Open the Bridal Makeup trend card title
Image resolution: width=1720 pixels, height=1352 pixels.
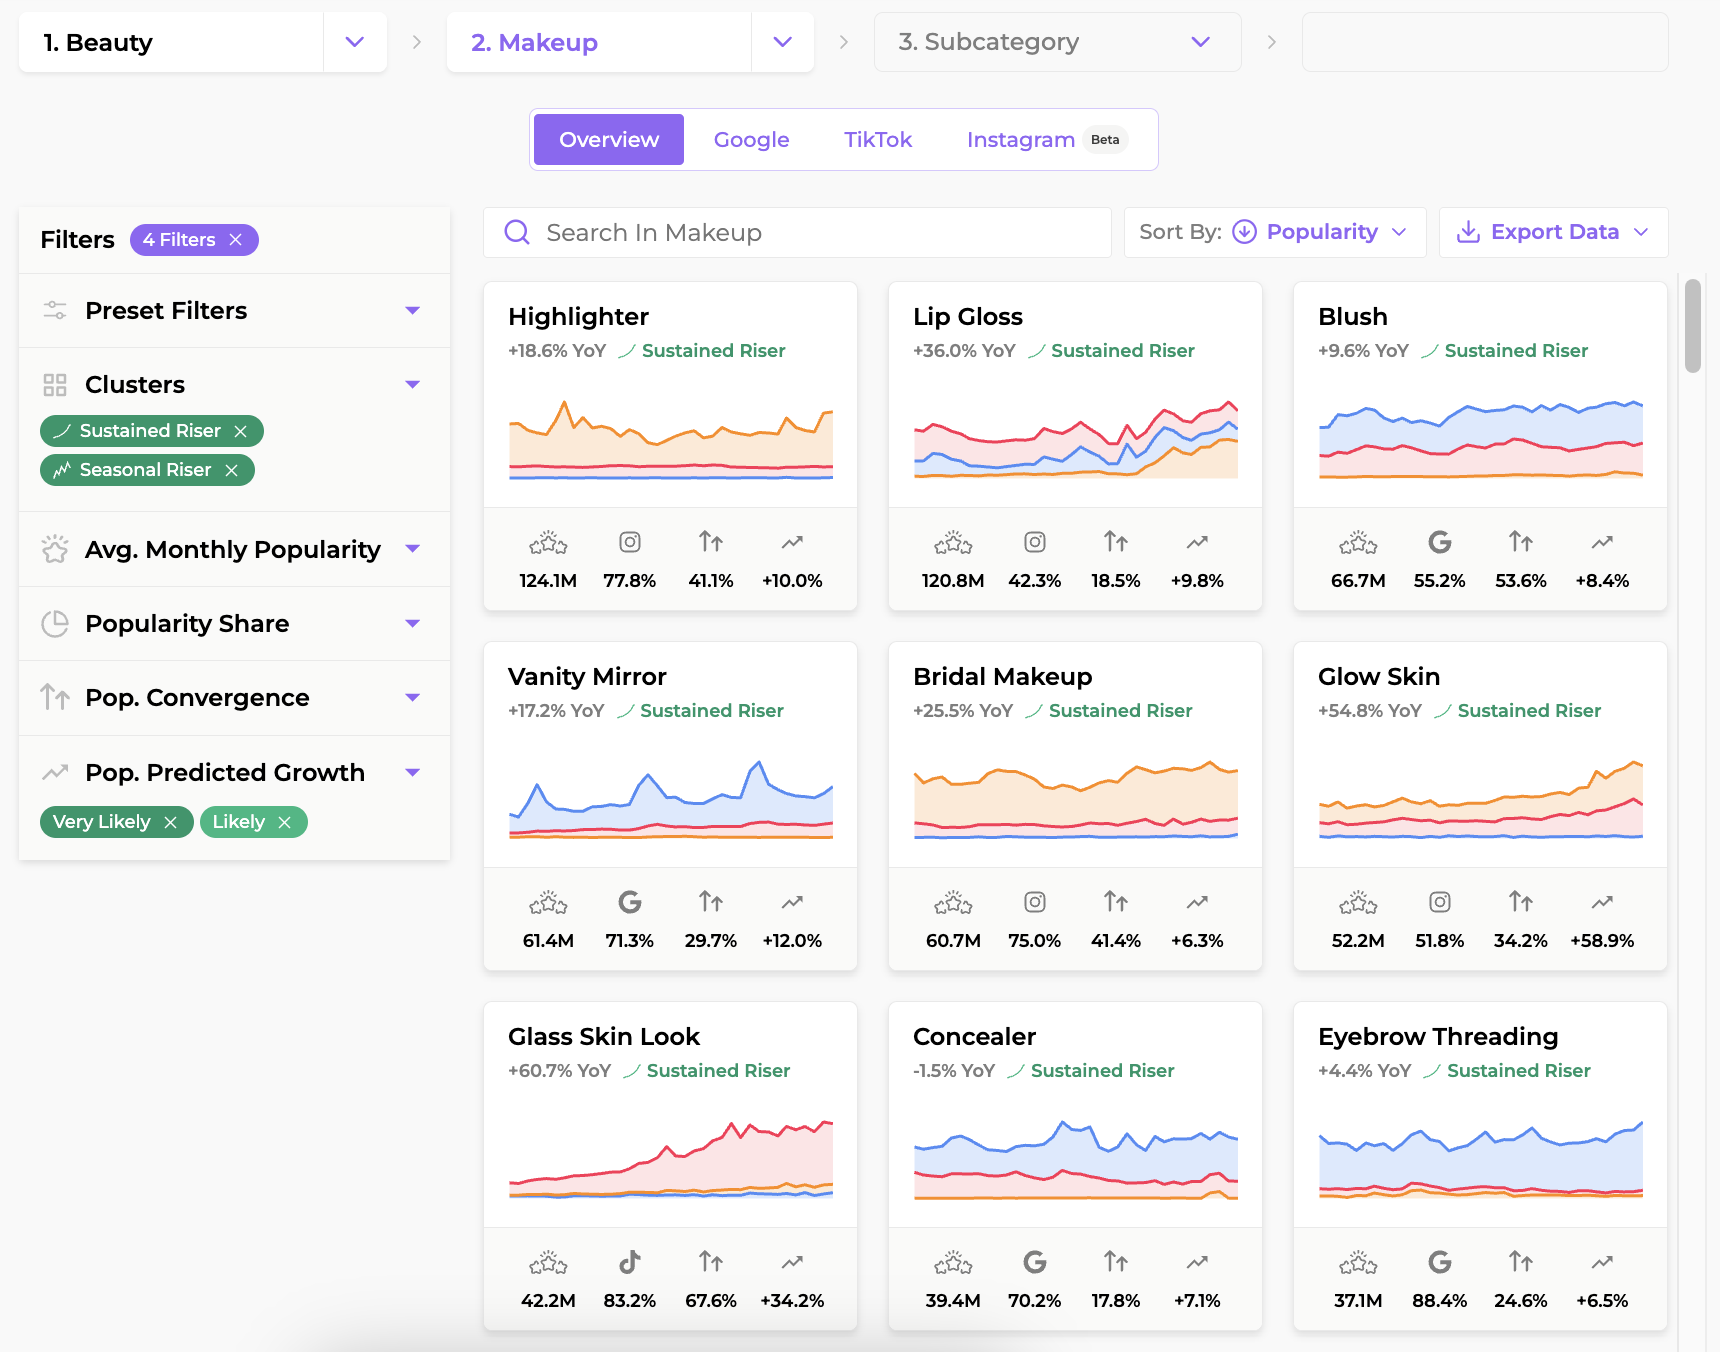pyautogui.click(x=1002, y=677)
